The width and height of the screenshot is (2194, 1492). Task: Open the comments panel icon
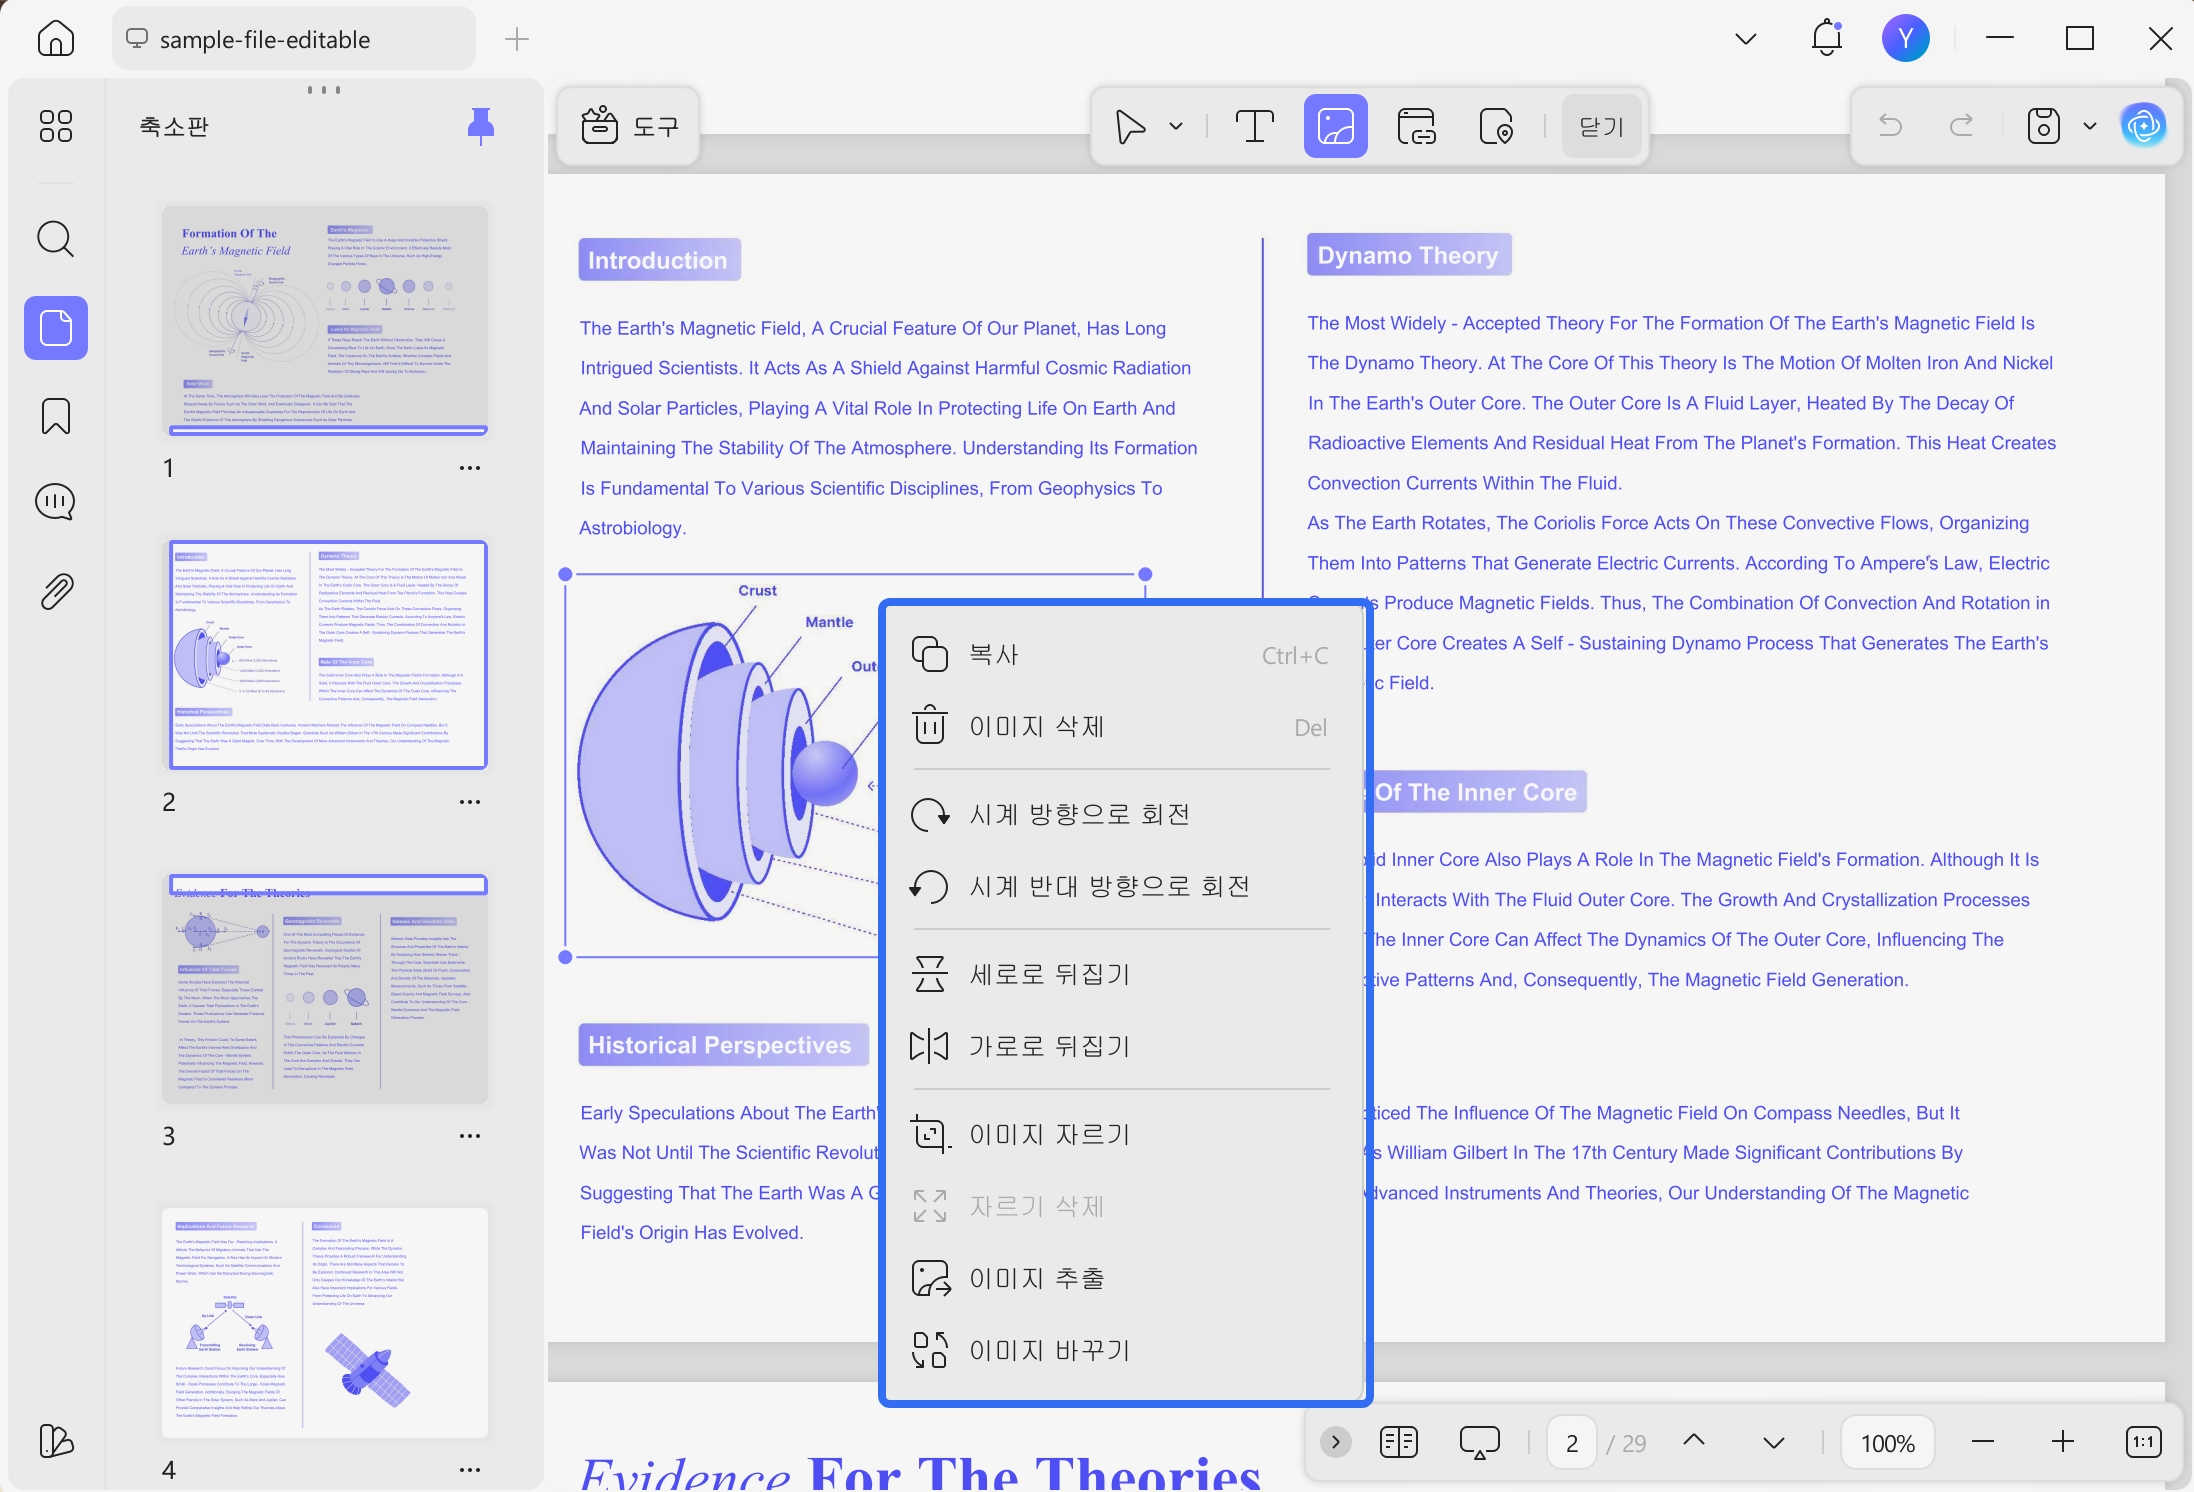pyautogui.click(x=56, y=503)
